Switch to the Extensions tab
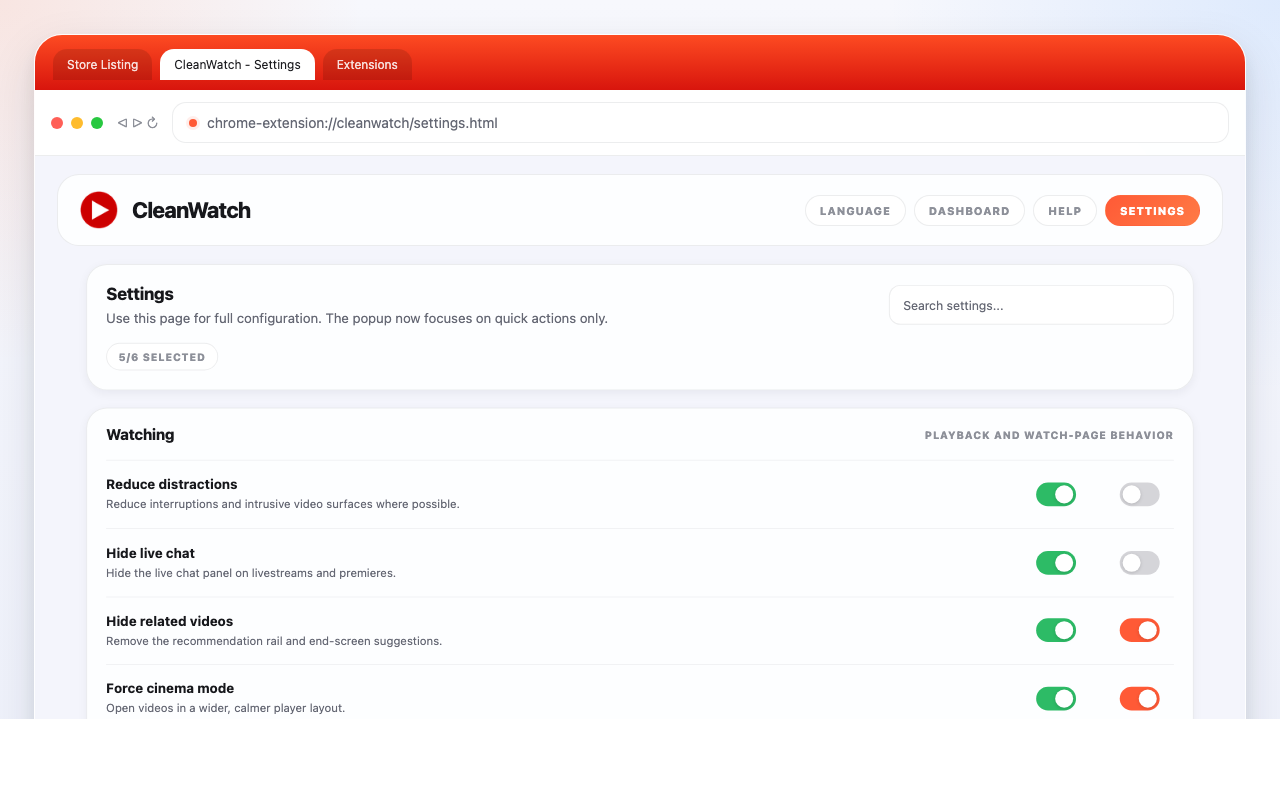Screen dimensions: 1280x800 (x=367, y=65)
